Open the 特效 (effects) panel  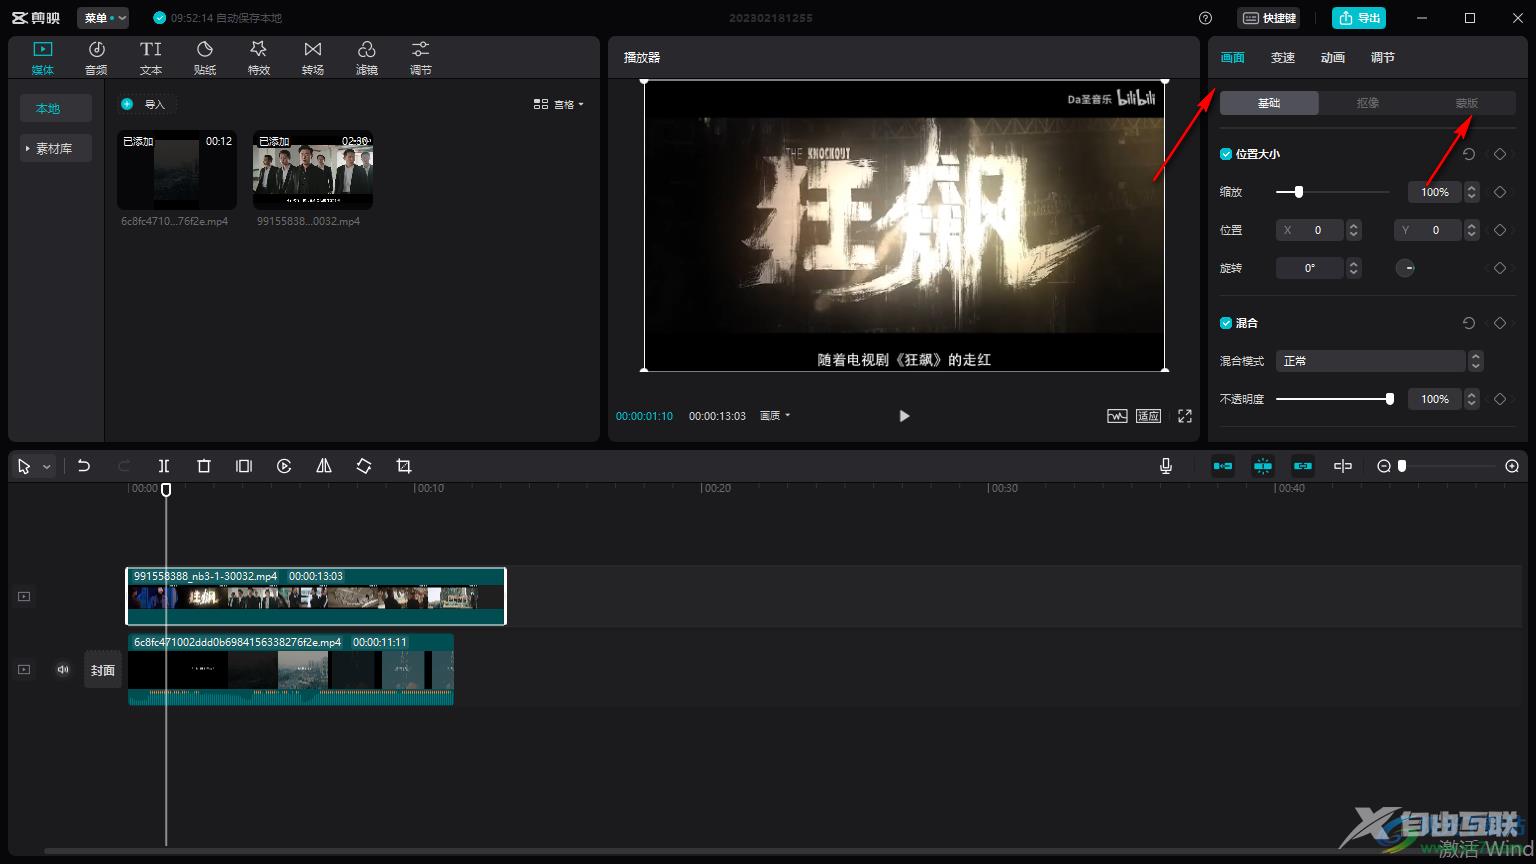(x=259, y=58)
